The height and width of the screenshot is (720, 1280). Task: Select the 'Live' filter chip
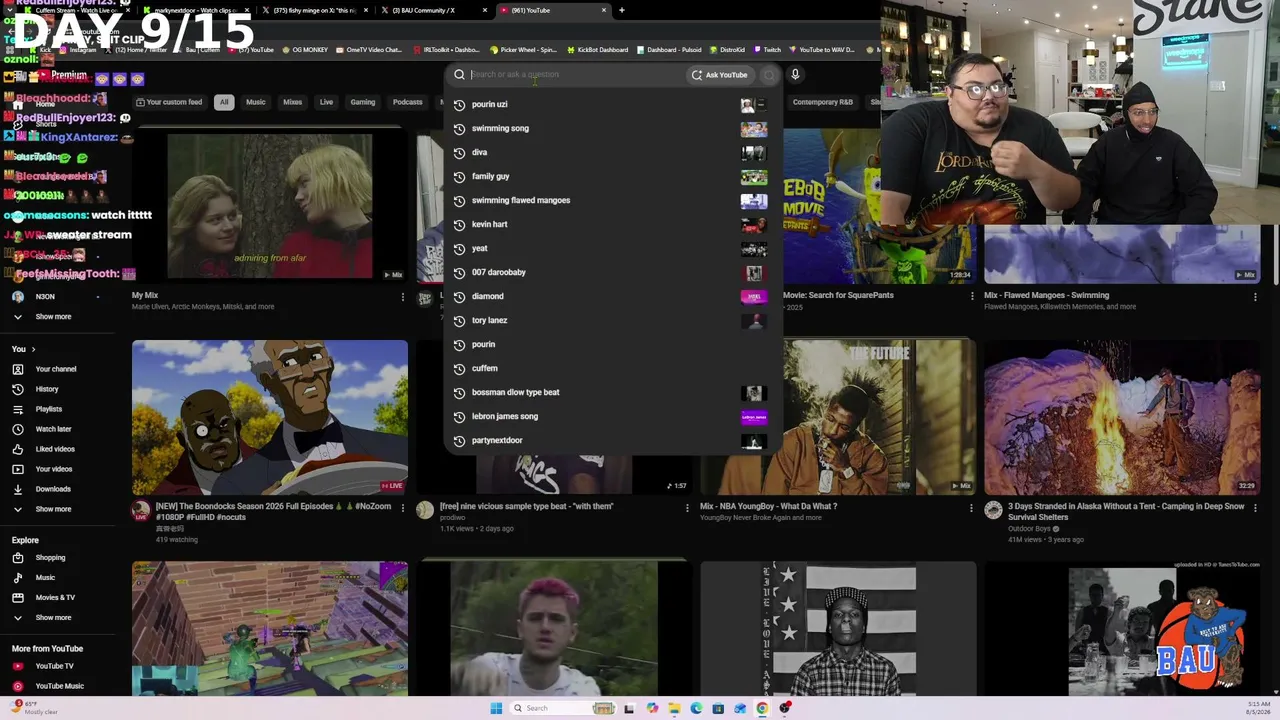(x=326, y=102)
